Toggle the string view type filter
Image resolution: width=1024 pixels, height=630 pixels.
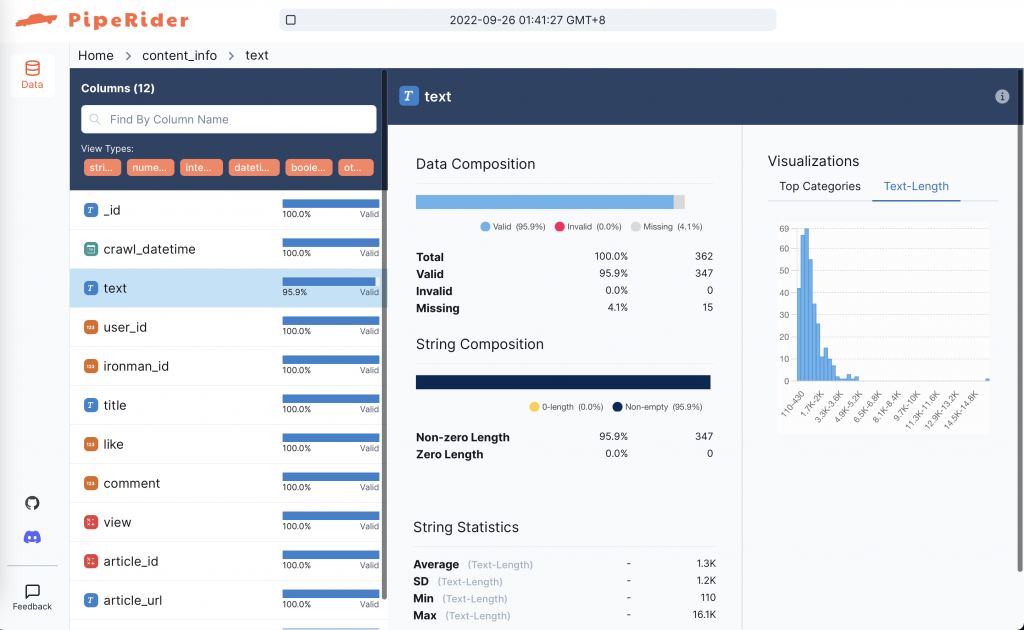(x=103, y=168)
